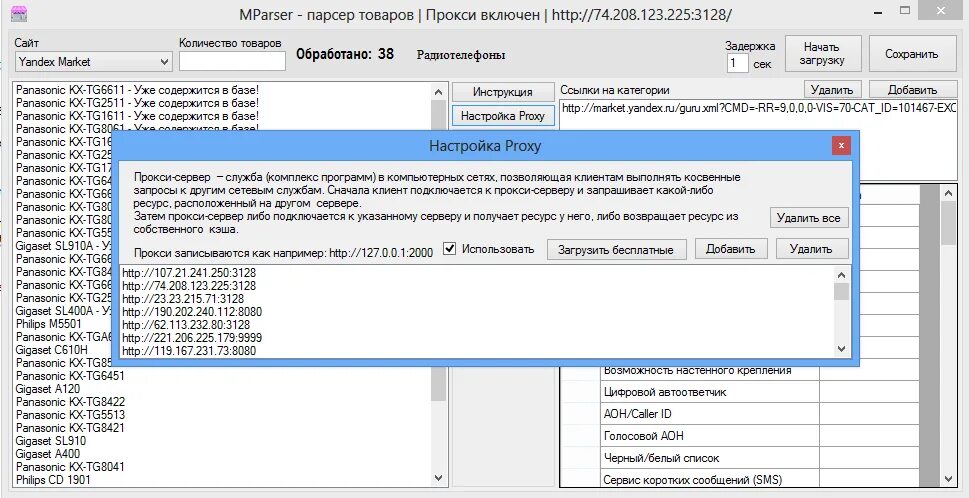Click the Удалить все button

[809, 218]
